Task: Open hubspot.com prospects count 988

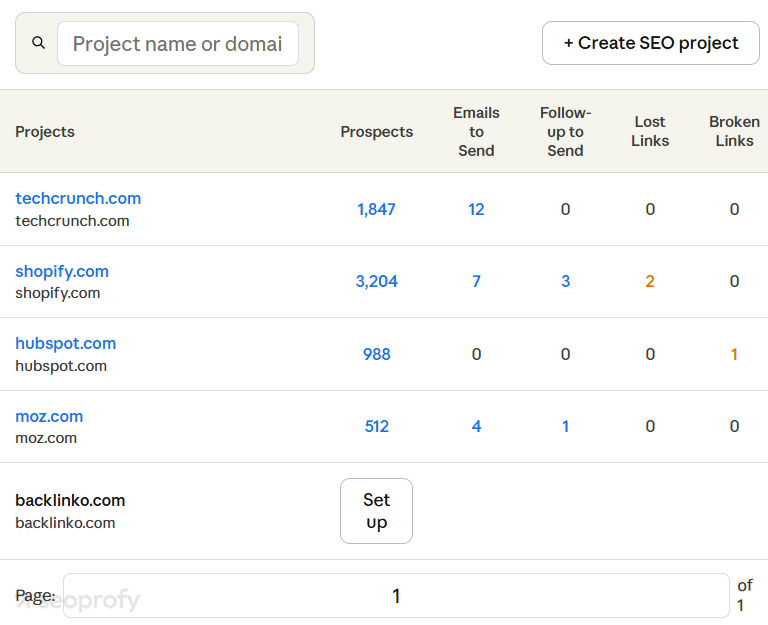Action: [376, 354]
